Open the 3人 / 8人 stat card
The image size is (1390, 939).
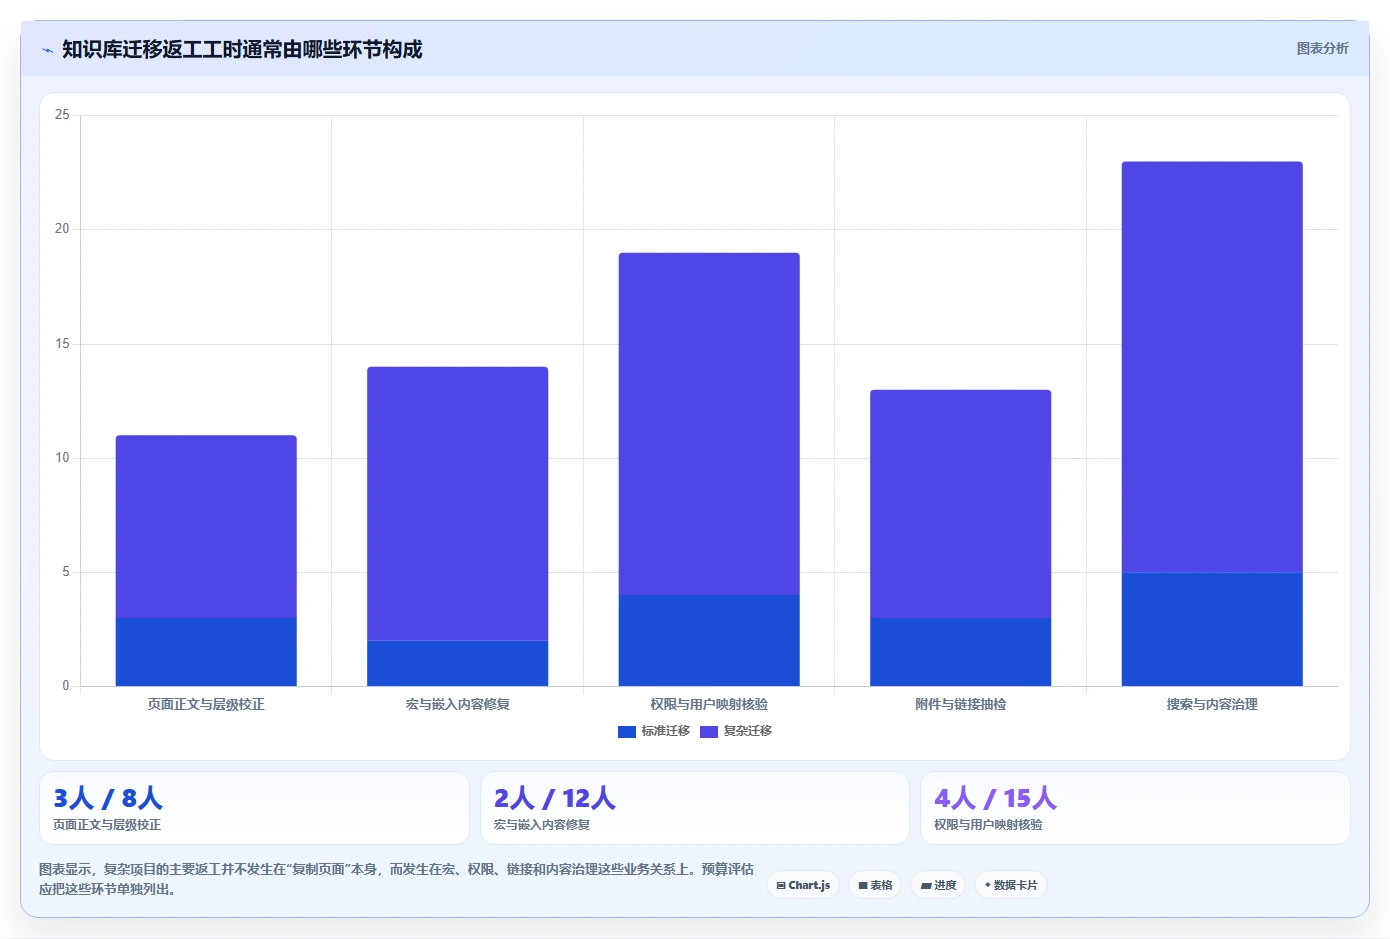[x=254, y=808]
